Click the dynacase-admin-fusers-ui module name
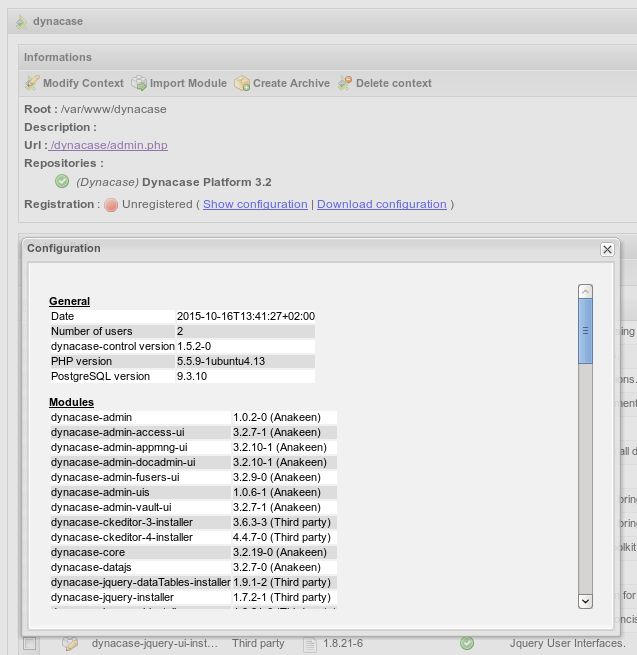637x655 pixels. click(x=115, y=477)
